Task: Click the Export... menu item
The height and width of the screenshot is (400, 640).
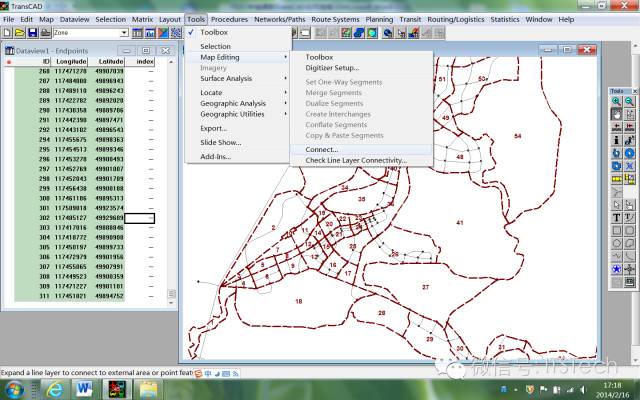Action: 214,128
